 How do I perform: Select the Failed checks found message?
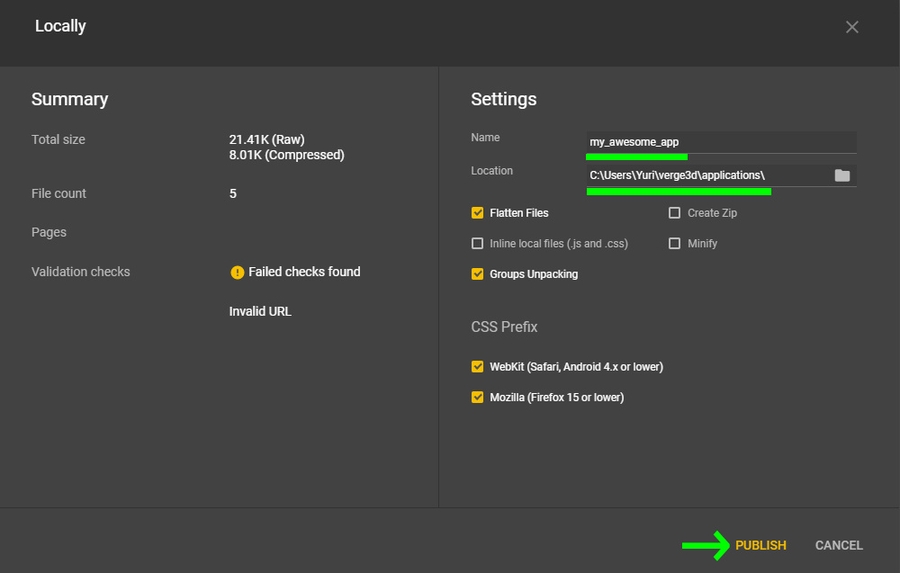pos(304,272)
